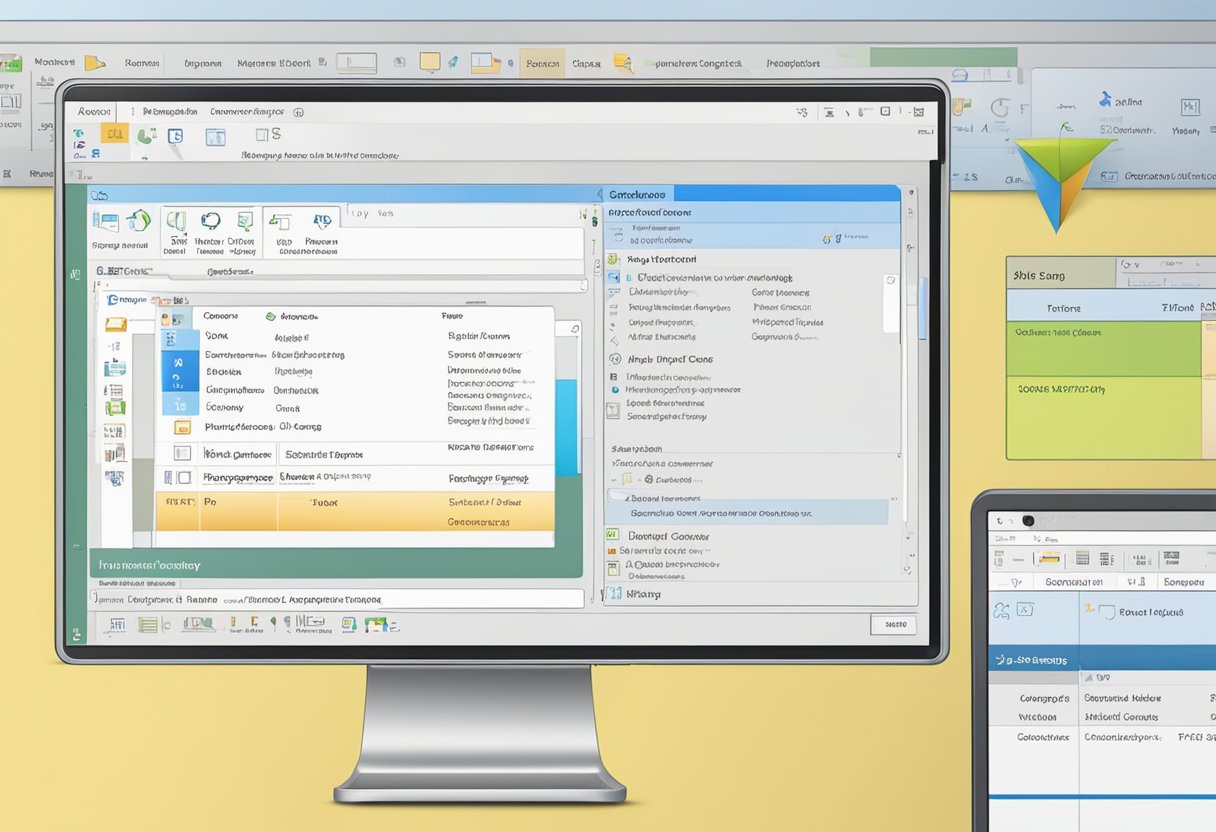Click the colorful triangle logo at top right

(x=1062, y=180)
